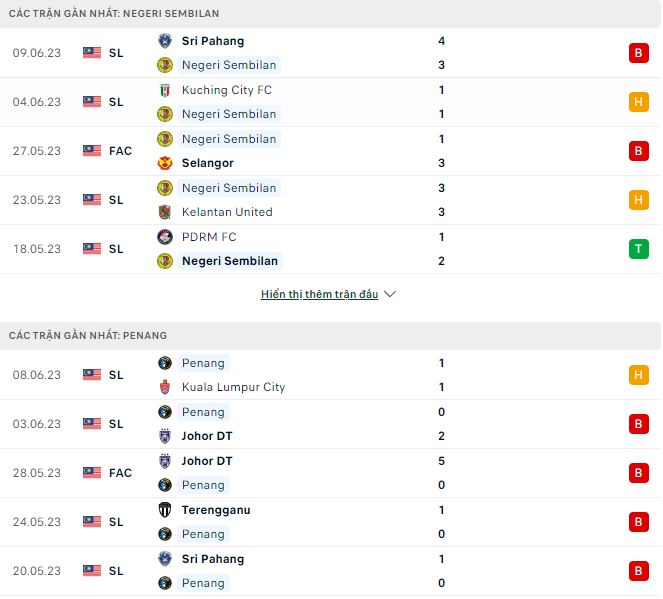Click the H badge for Penang vs Kuala Lumpur
Screen dimensions: 663x599
pyautogui.click(x=638, y=375)
